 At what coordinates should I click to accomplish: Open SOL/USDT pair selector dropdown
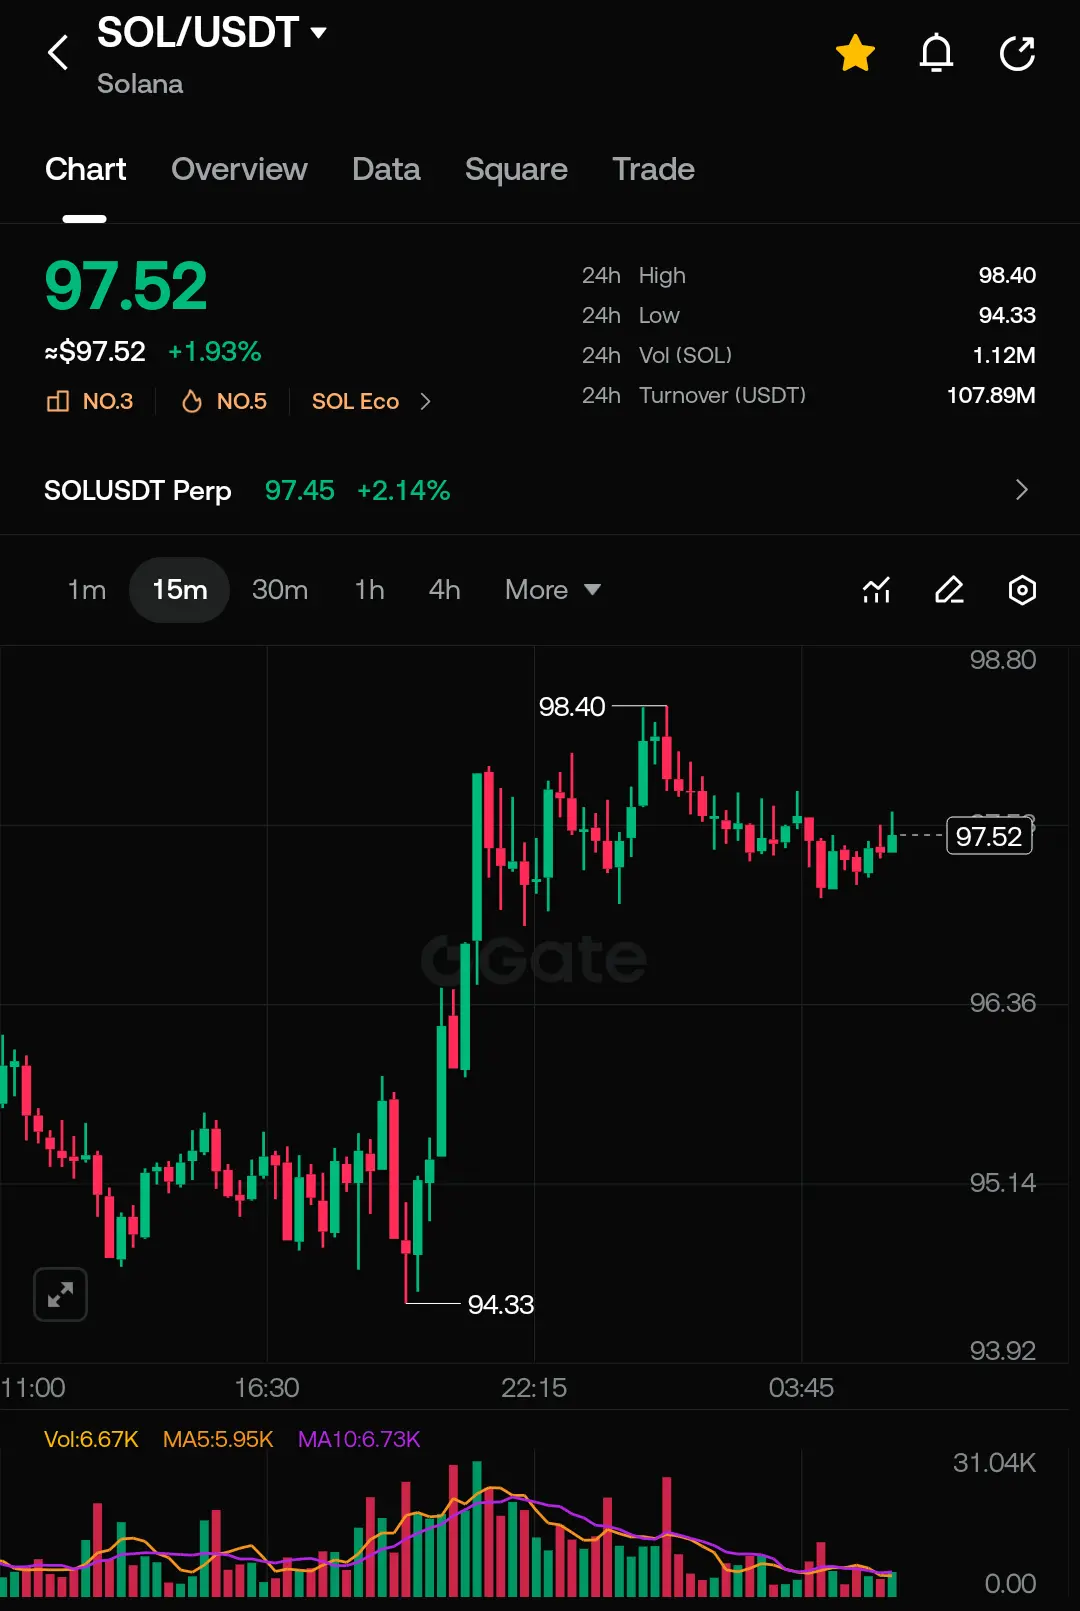pos(212,33)
